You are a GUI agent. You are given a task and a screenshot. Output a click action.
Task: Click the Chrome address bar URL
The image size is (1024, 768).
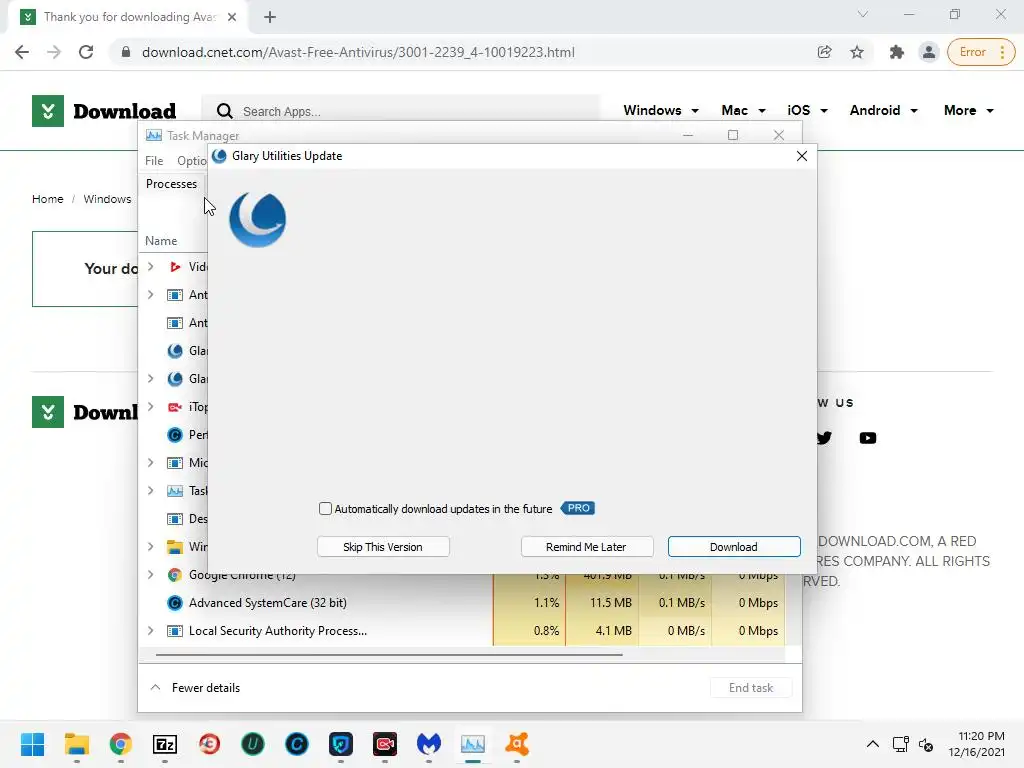pyautogui.click(x=358, y=52)
